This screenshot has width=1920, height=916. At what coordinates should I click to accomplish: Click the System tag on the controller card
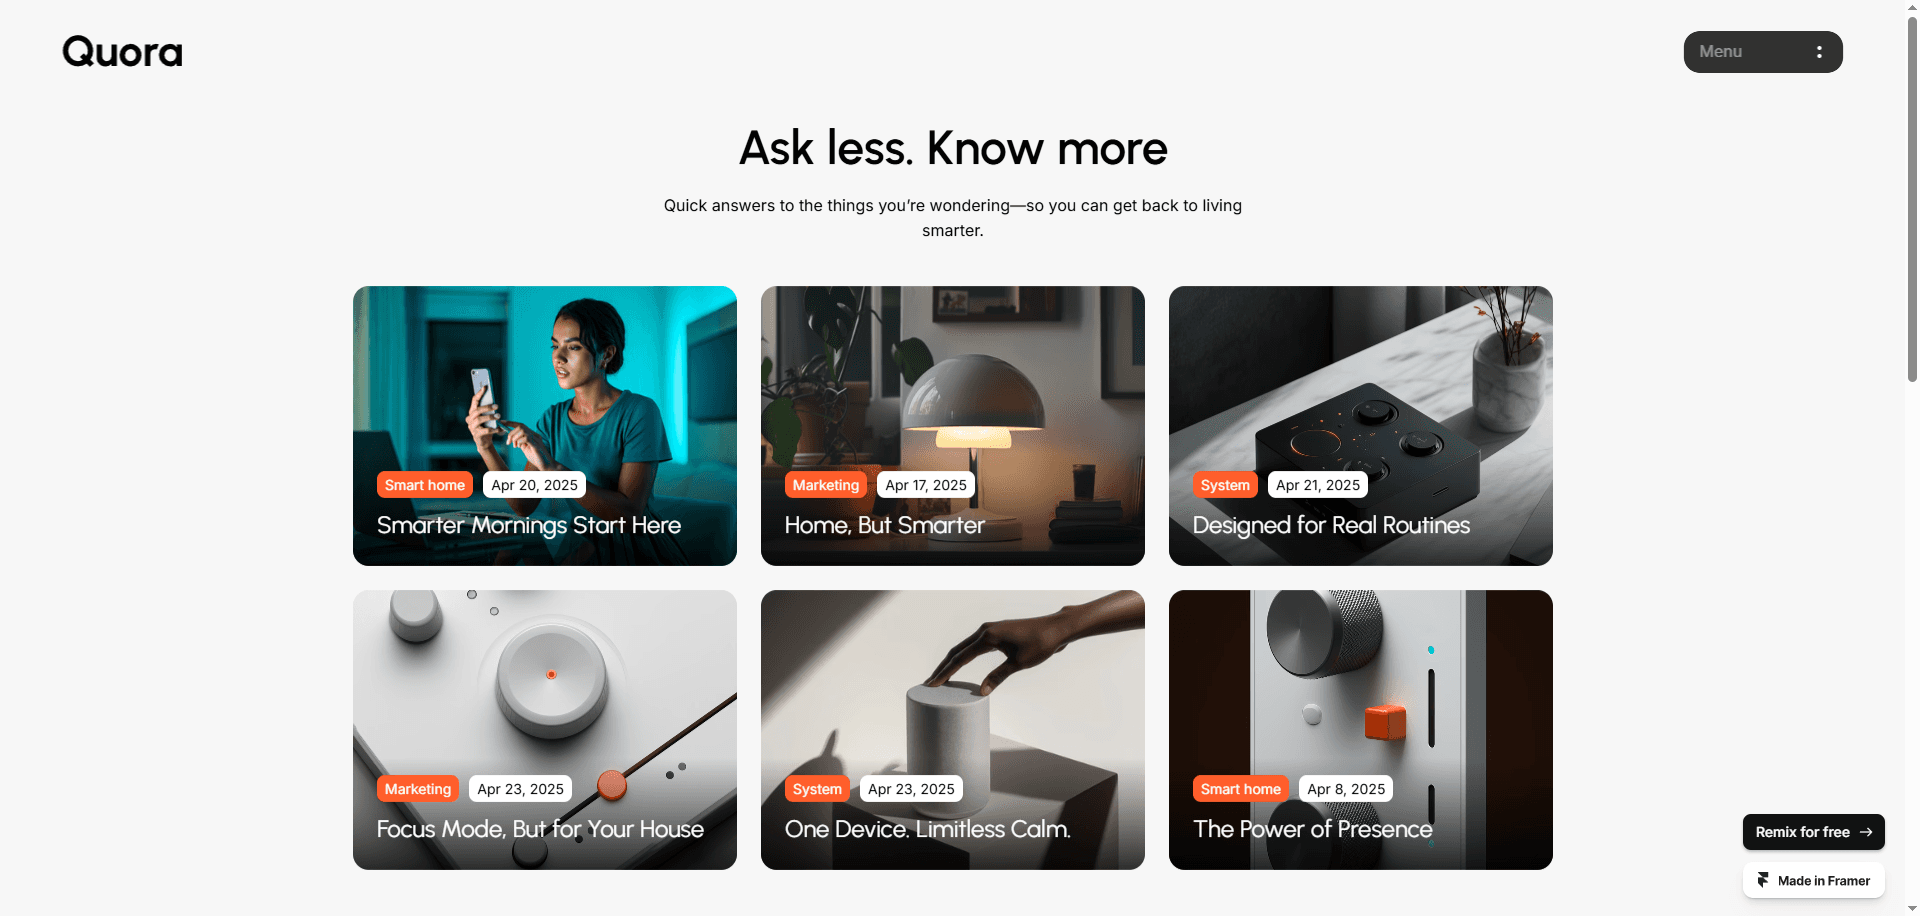(x=1225, y=485)
